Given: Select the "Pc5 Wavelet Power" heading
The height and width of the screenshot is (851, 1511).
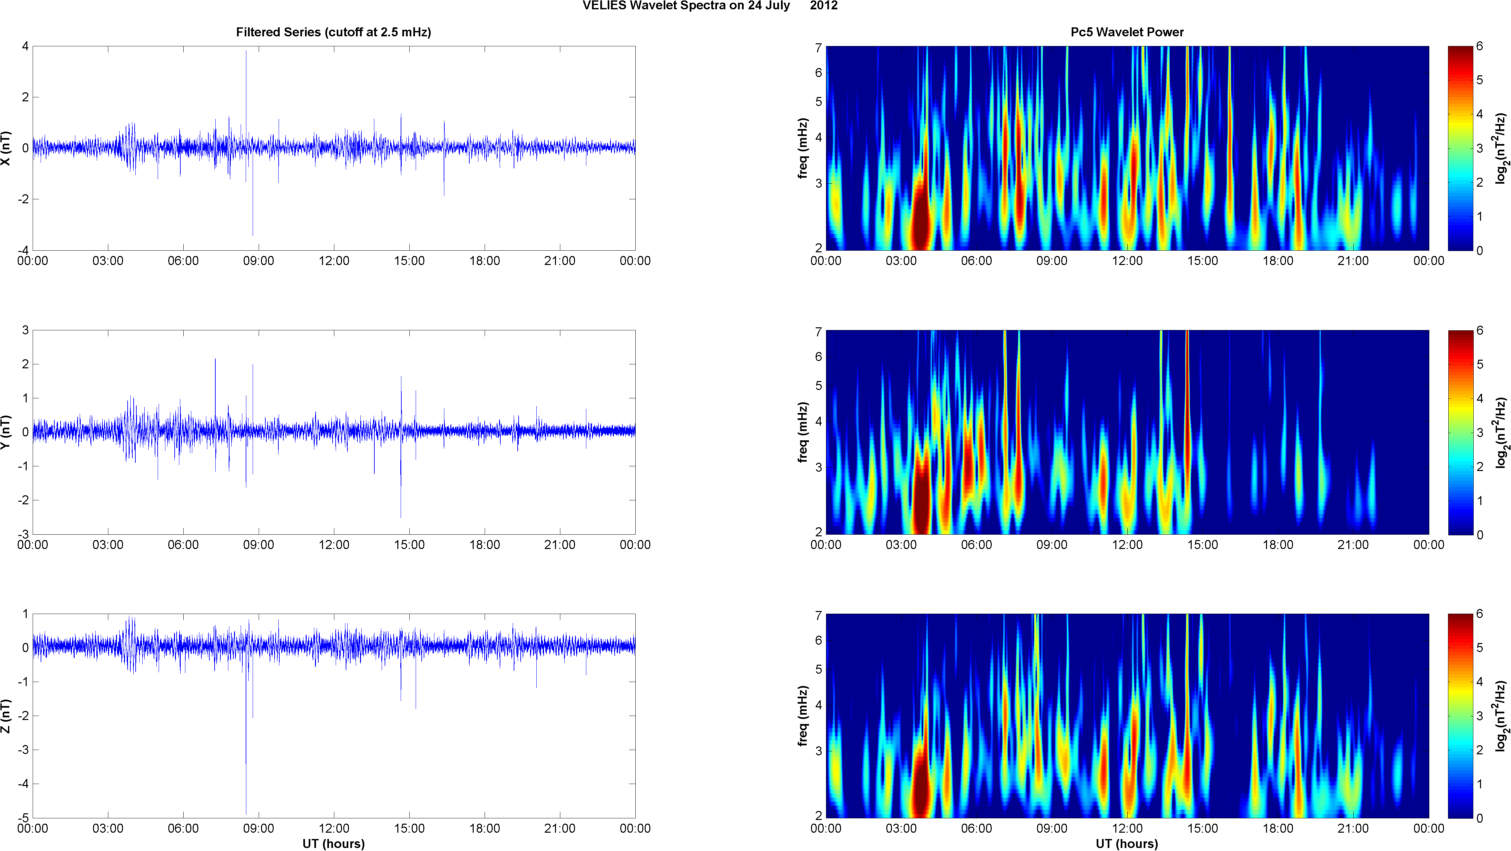Looking at the screenshot, I should 1127,32.
